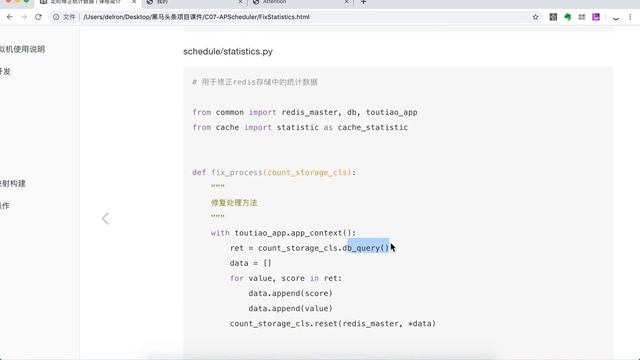
Task: Open the green Evernote extension icon
Action: click(567, 17)
